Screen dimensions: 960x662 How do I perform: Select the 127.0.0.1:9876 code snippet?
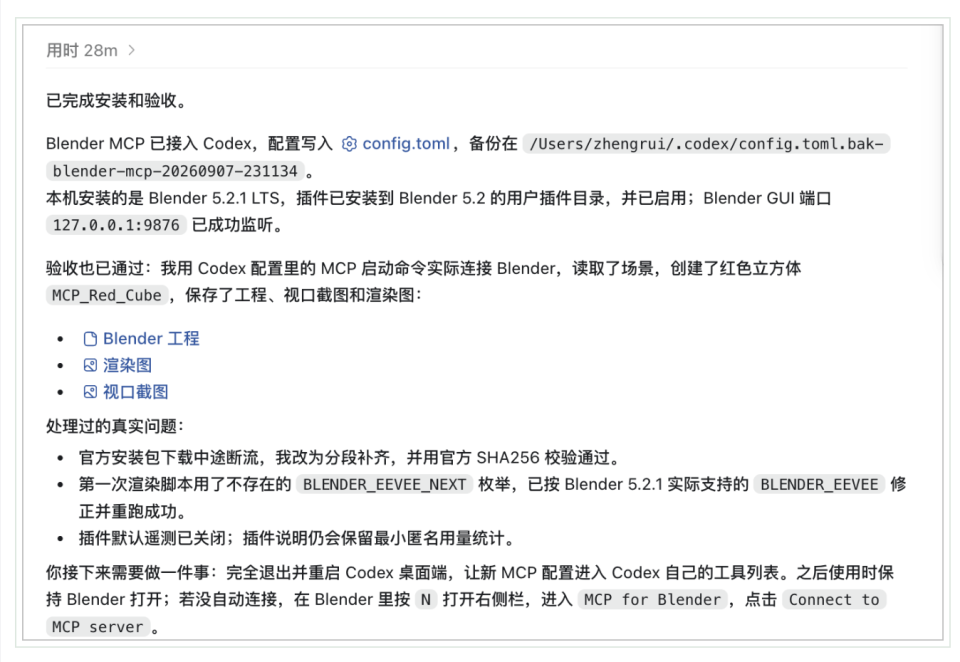point(116,225)
